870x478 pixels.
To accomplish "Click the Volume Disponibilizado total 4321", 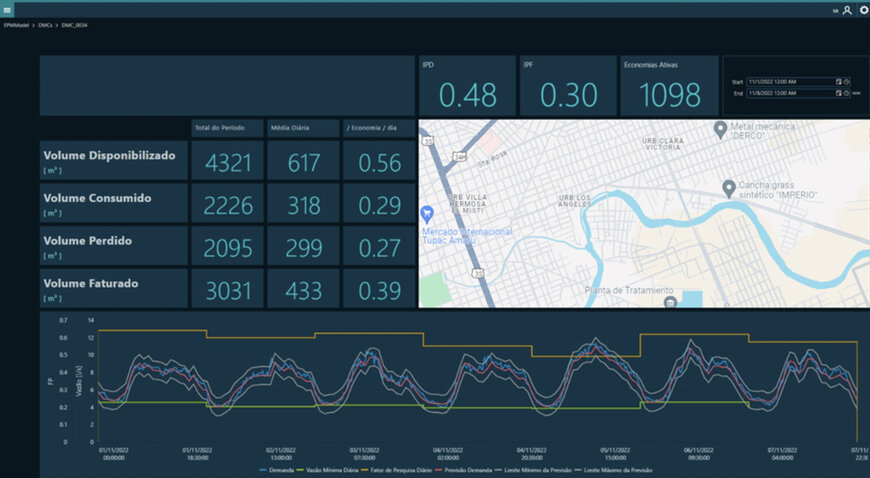I will pyautogui.click(x=228, y=163).
